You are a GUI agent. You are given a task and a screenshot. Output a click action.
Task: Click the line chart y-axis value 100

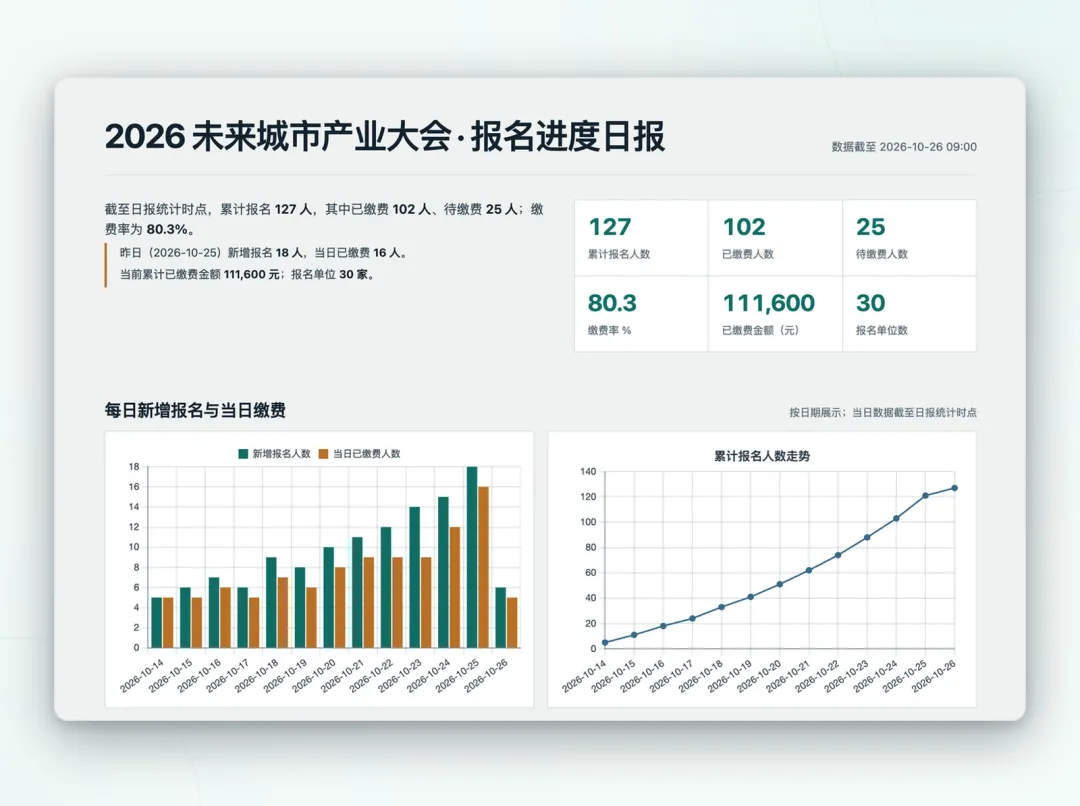[588, 522]
